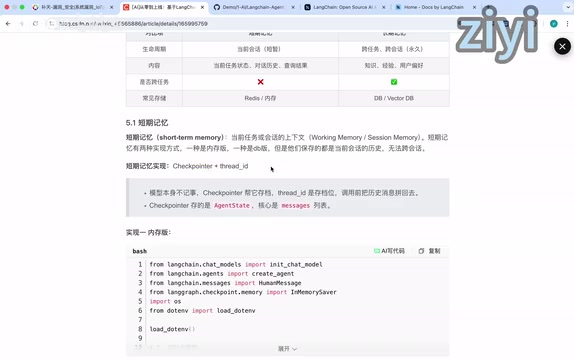Click the 实现一 内存版 heading
574x360 pixels.
click(x=148, y=232)
